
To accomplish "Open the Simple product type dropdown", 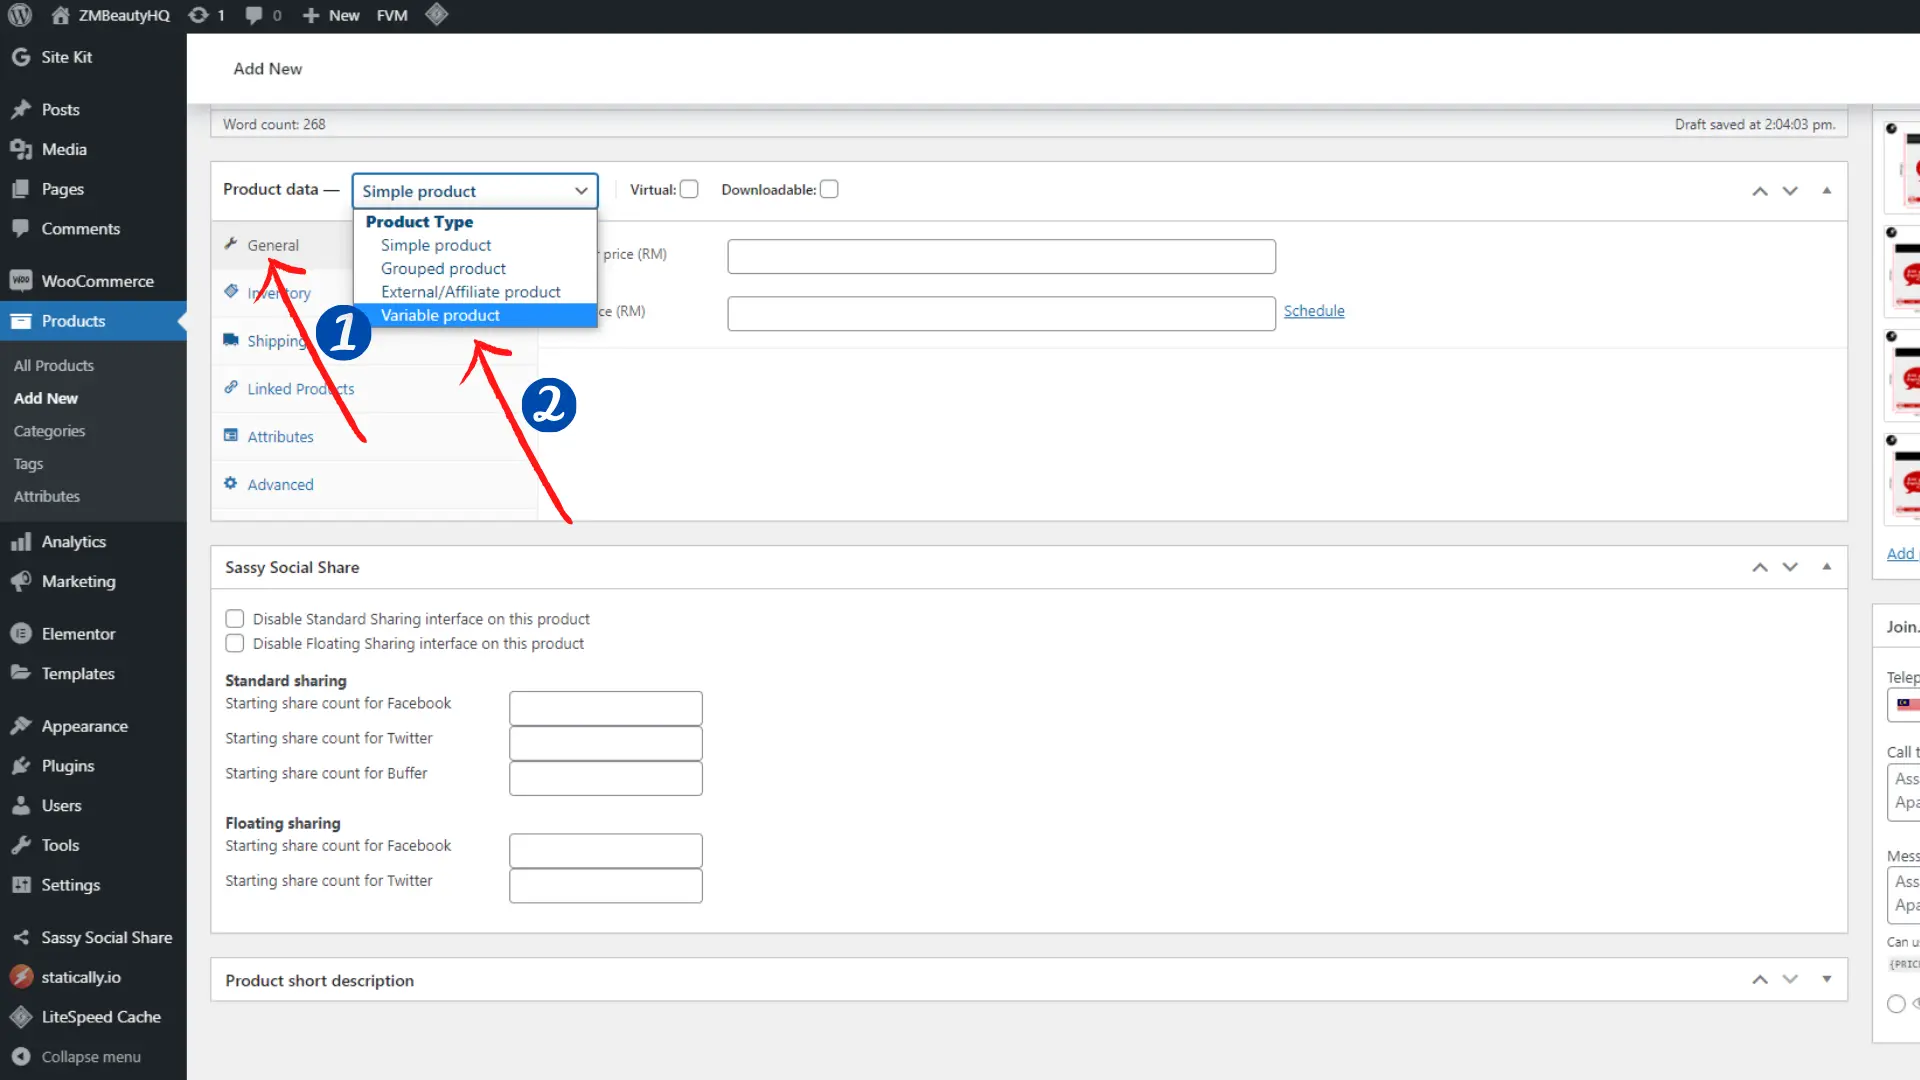I will pos(475,191).
